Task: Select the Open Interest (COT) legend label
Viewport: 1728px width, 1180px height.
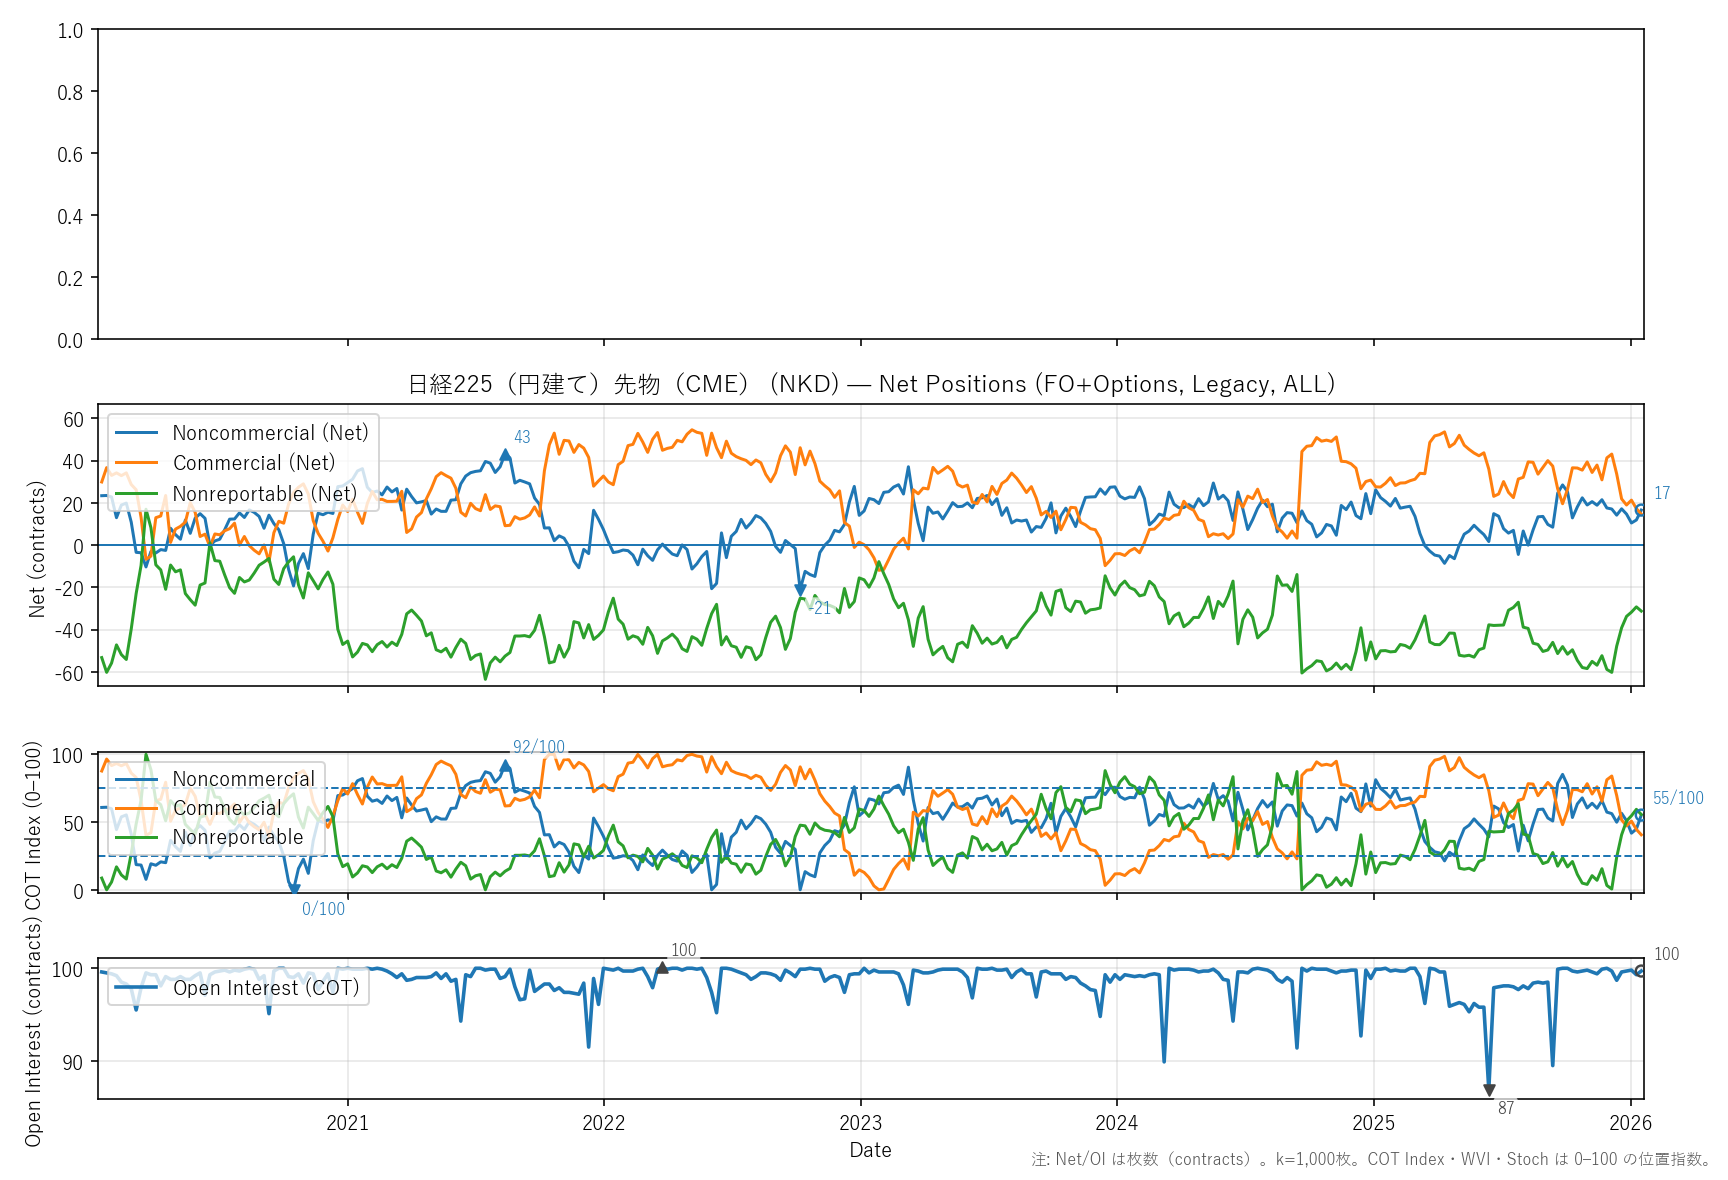Action: pyautogui.click(x=266, y=988)
